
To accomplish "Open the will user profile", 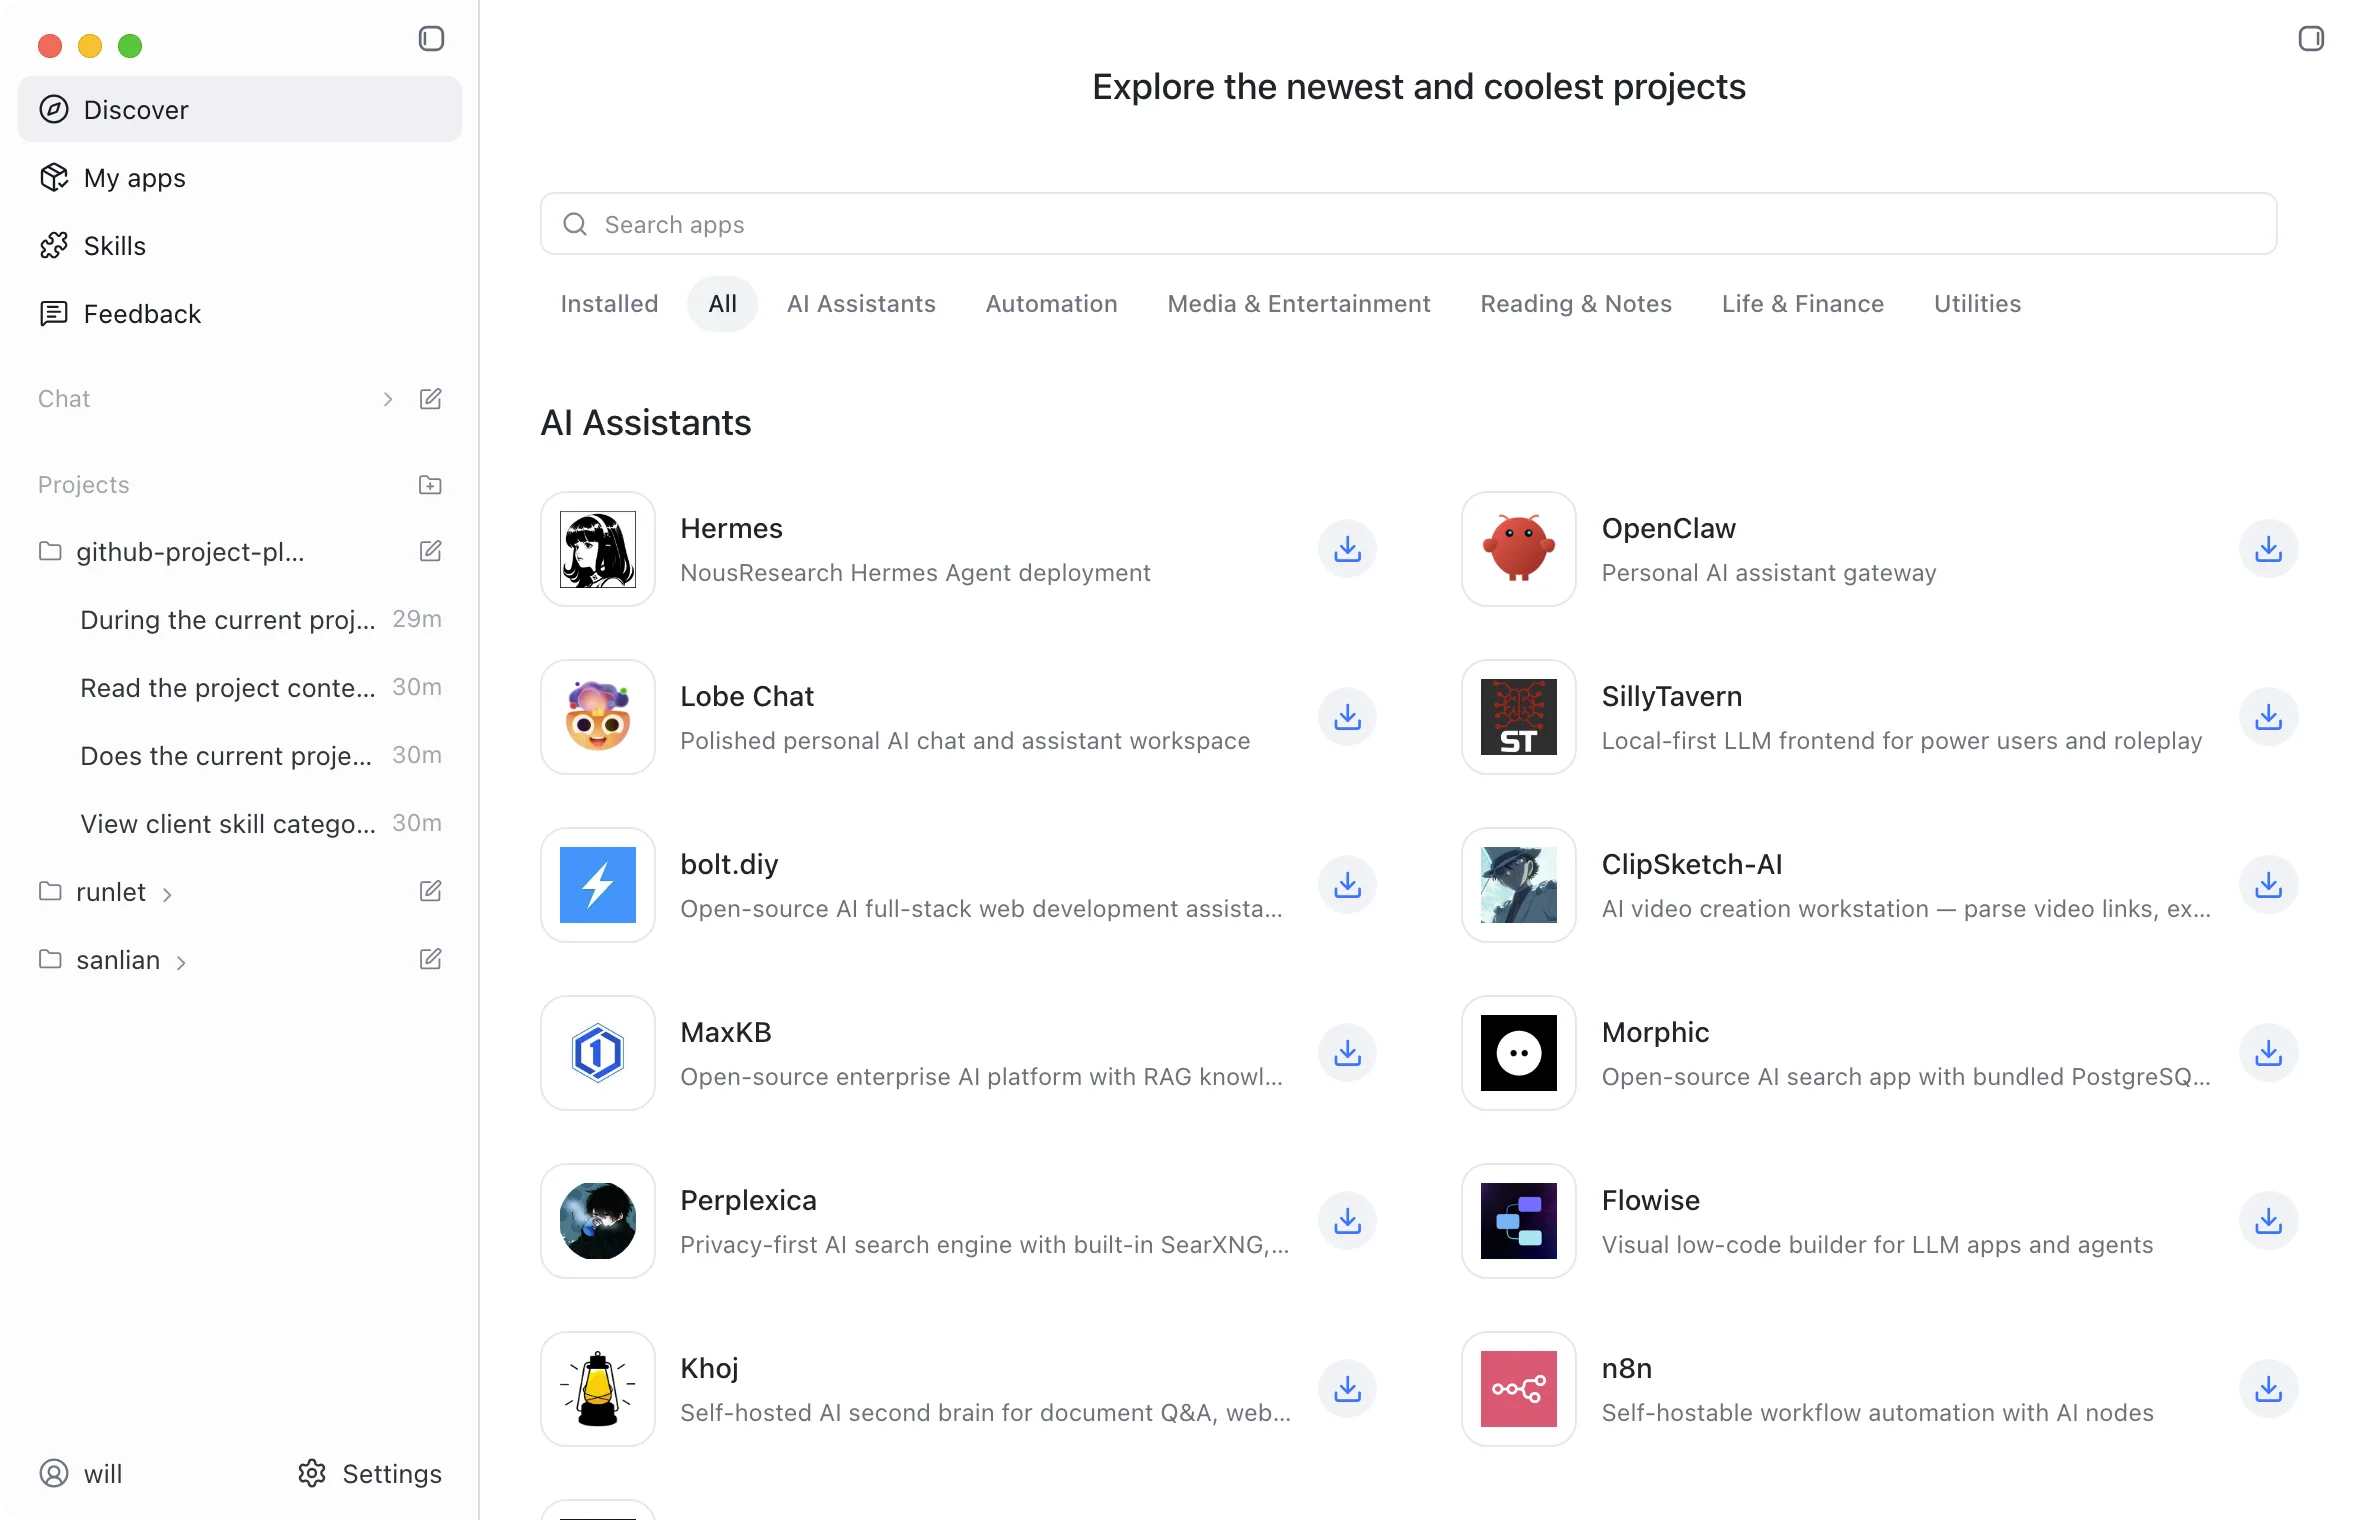I will [80, 1473].
